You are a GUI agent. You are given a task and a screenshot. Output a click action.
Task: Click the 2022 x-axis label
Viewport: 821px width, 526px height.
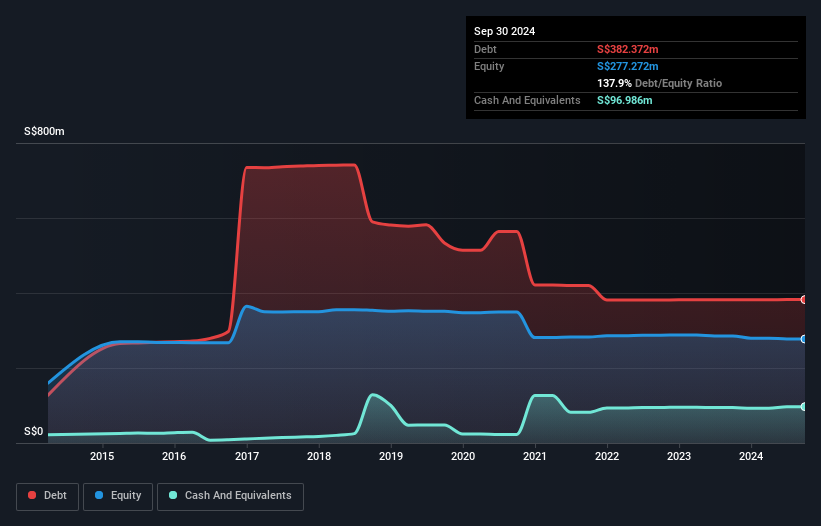click(607, 456)
